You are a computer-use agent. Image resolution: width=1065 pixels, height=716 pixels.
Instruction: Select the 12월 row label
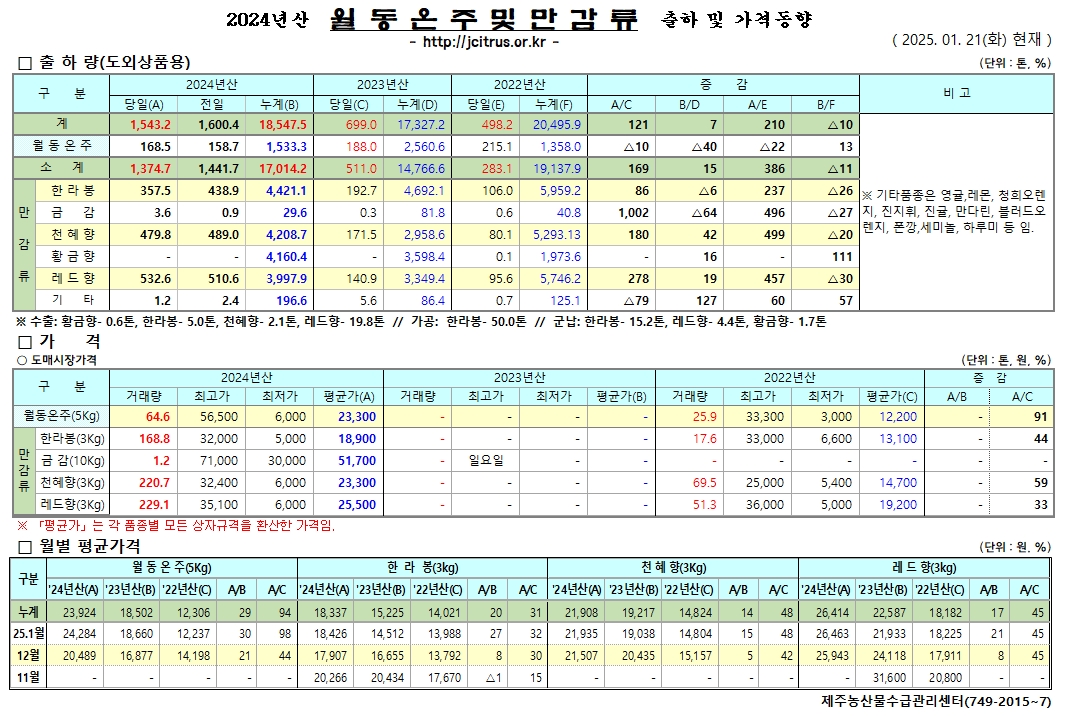[x=26, y=656]
